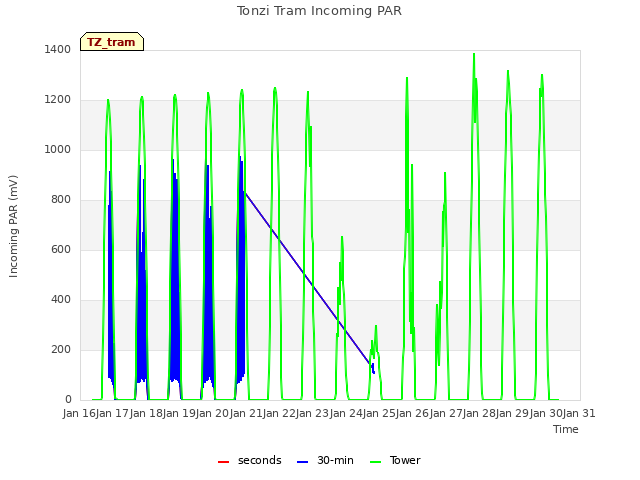Click the Jan 22 x-axis tick label

tap(279, 413)
